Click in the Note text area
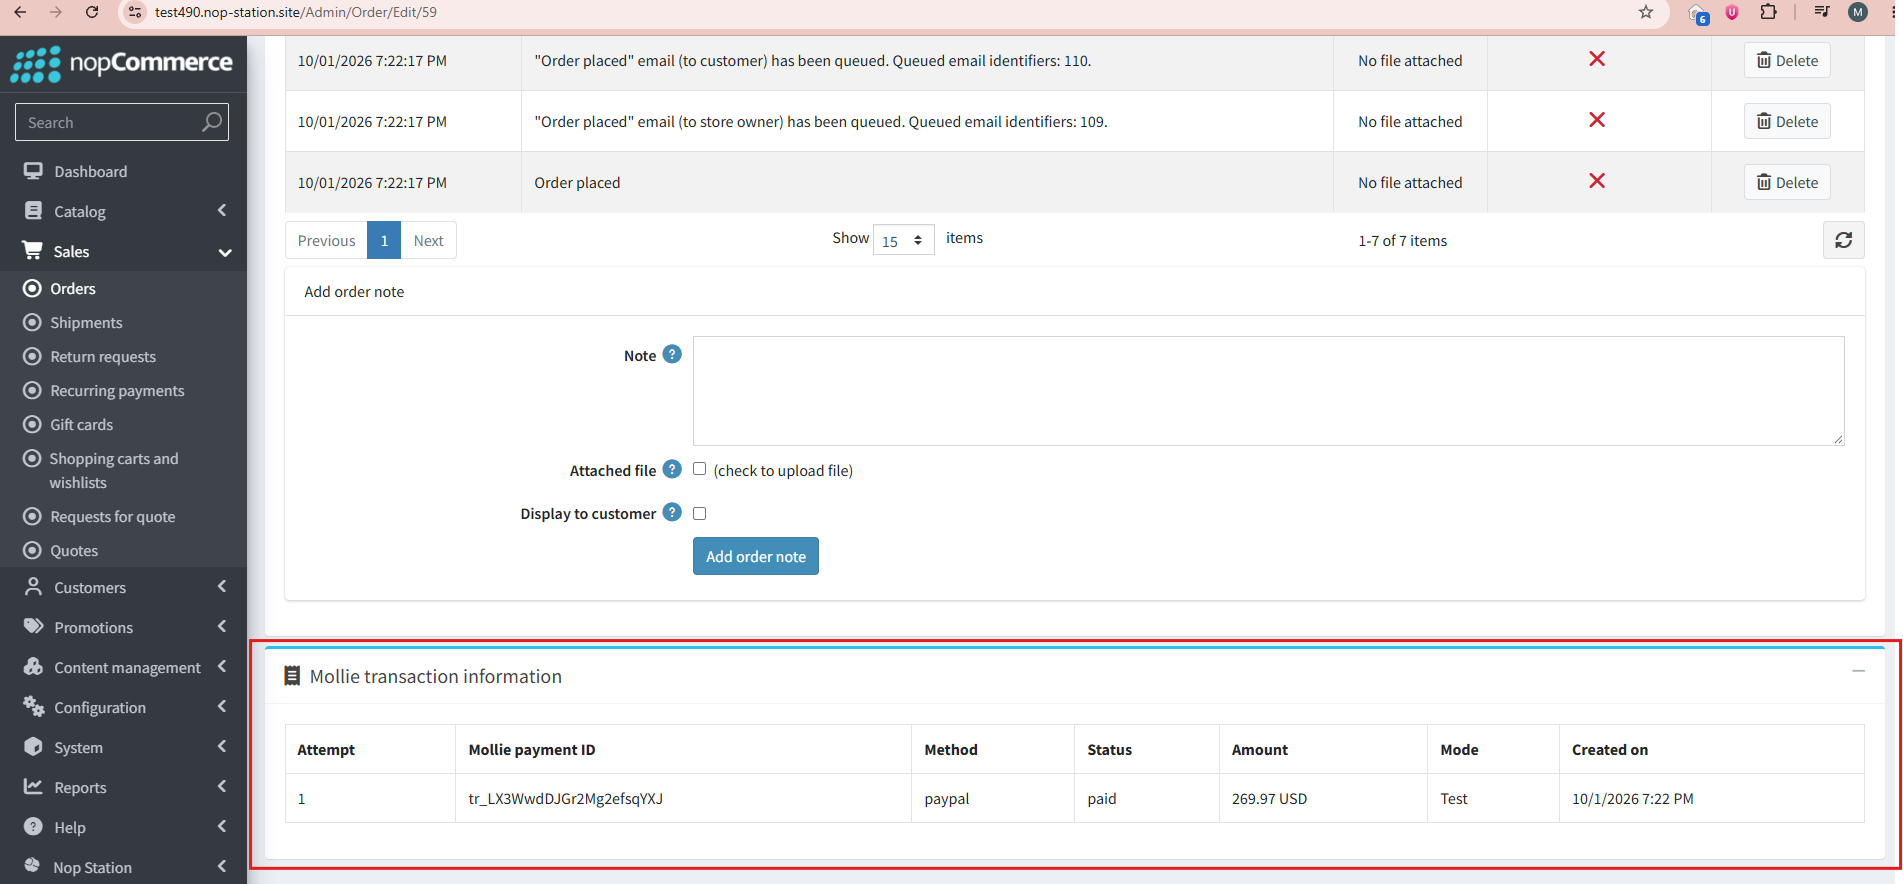1903x884 pixels. [1268, 391]
